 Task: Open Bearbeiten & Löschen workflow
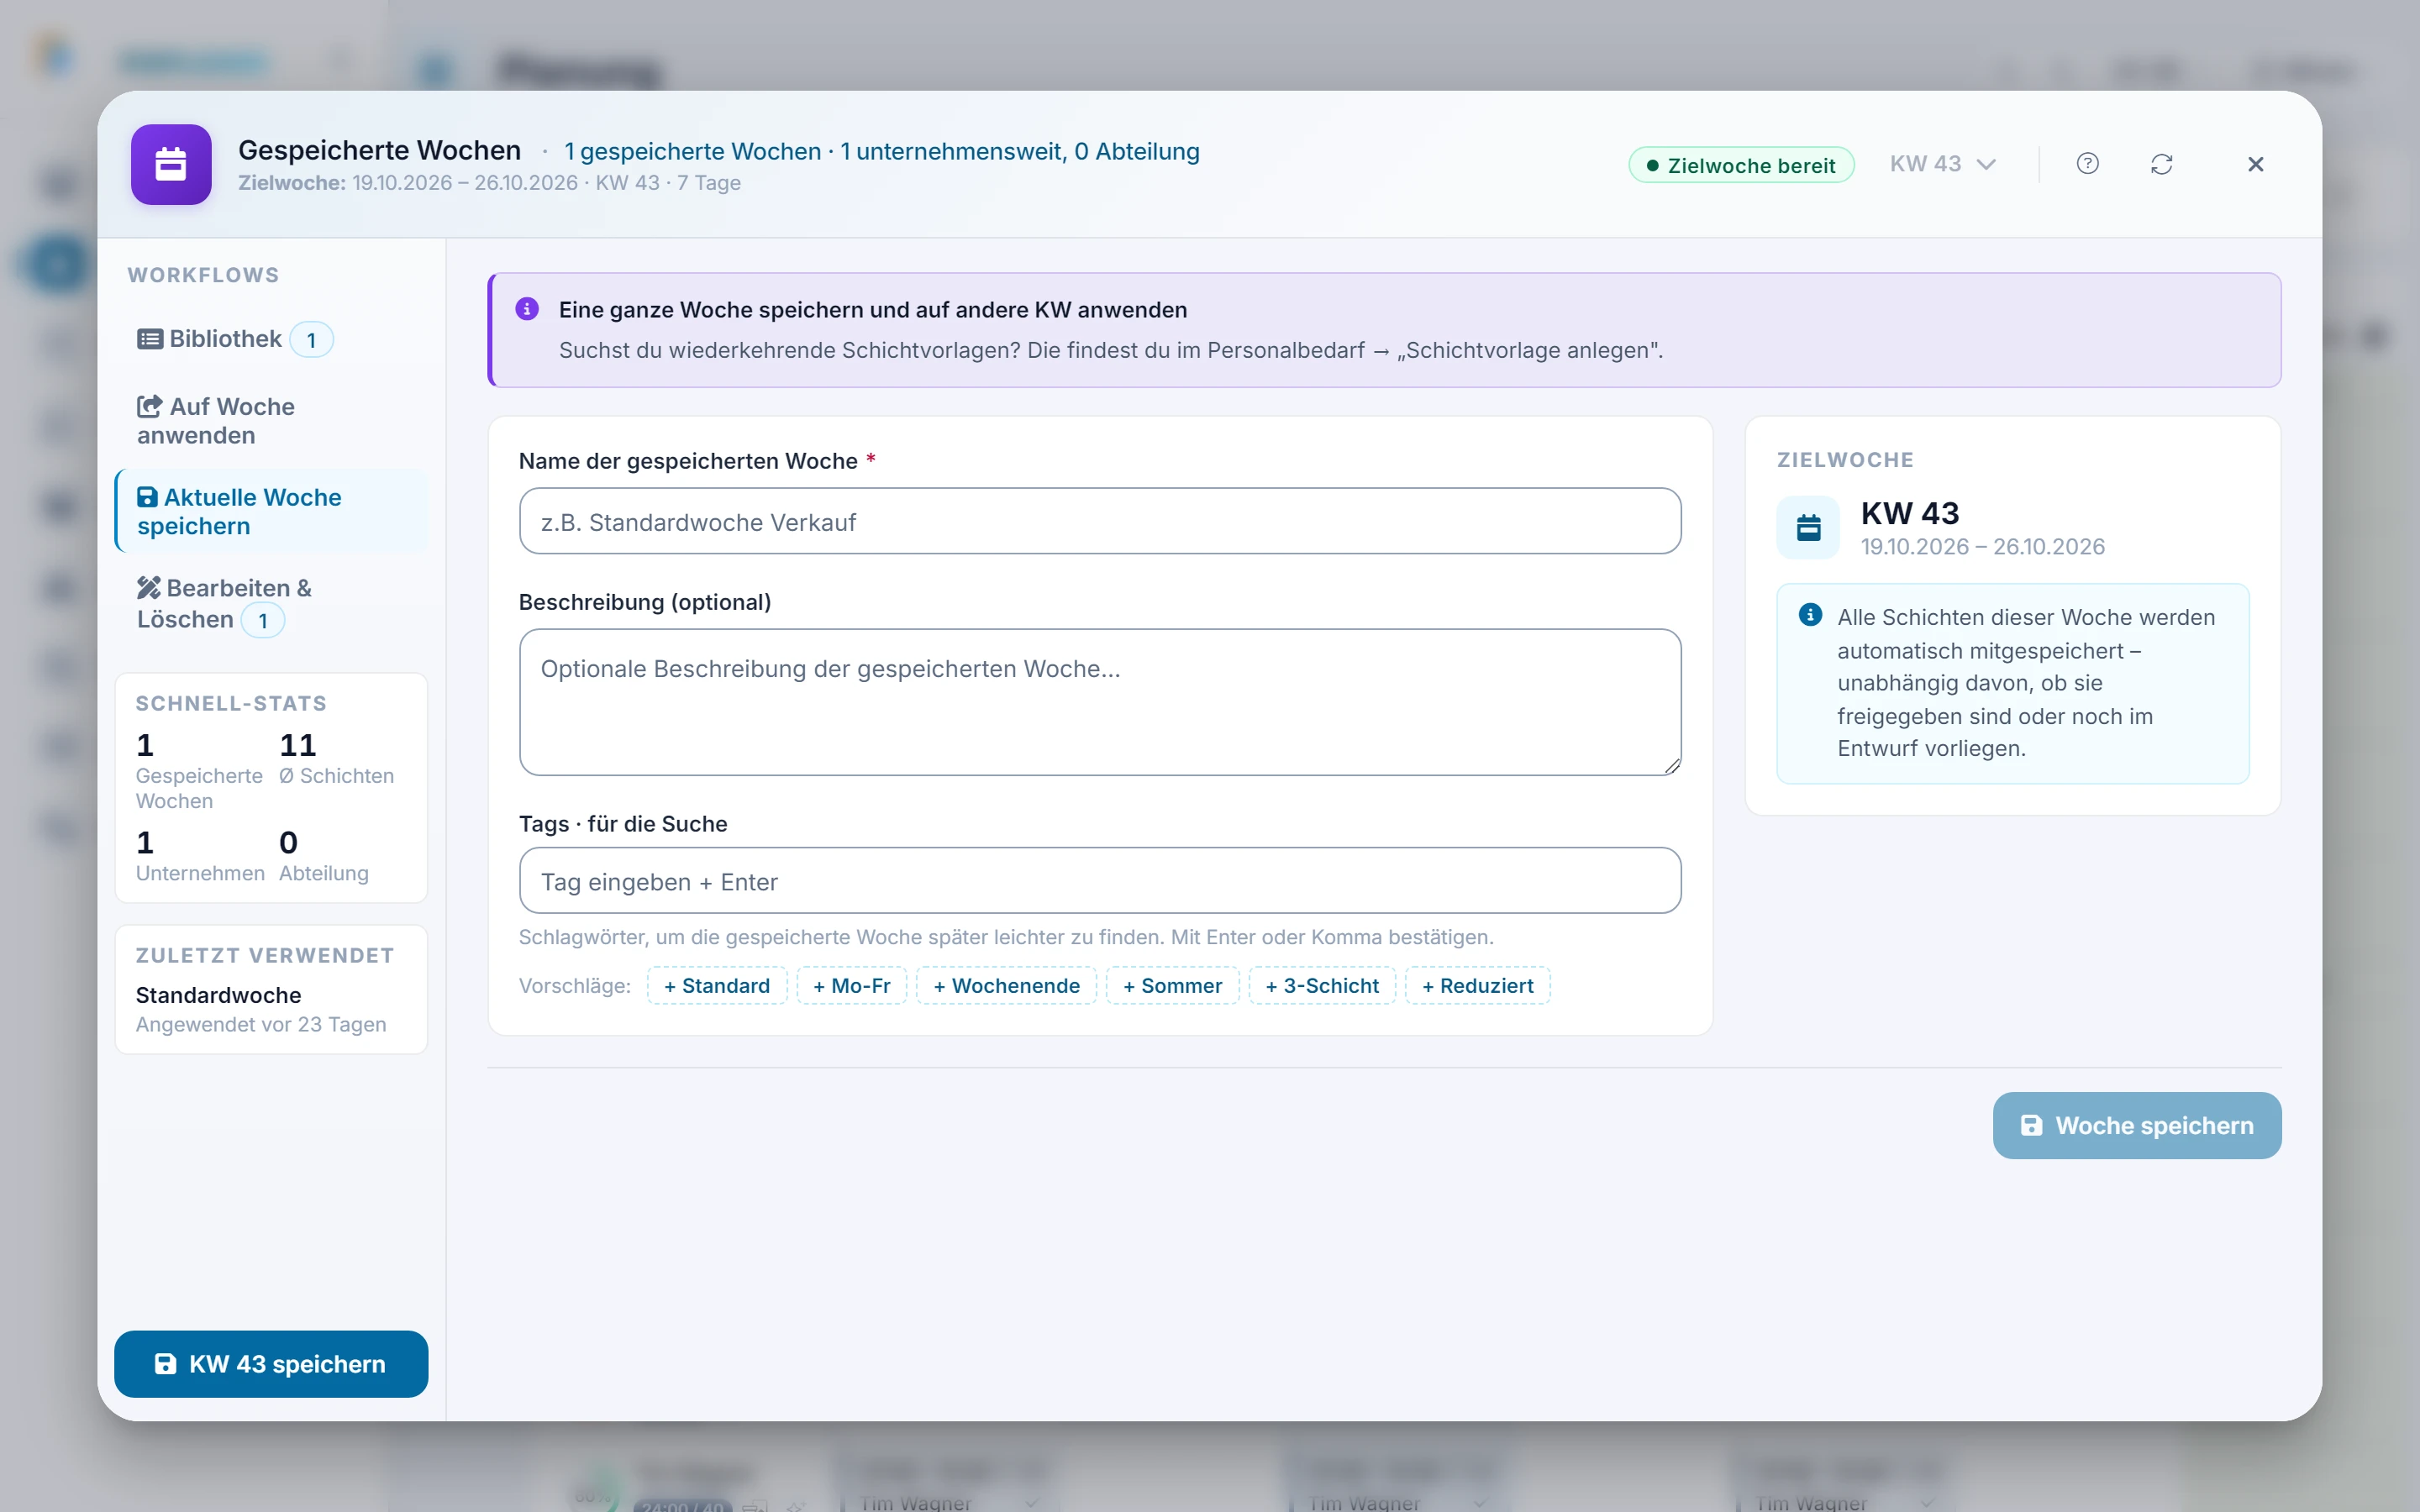[271, 603]
